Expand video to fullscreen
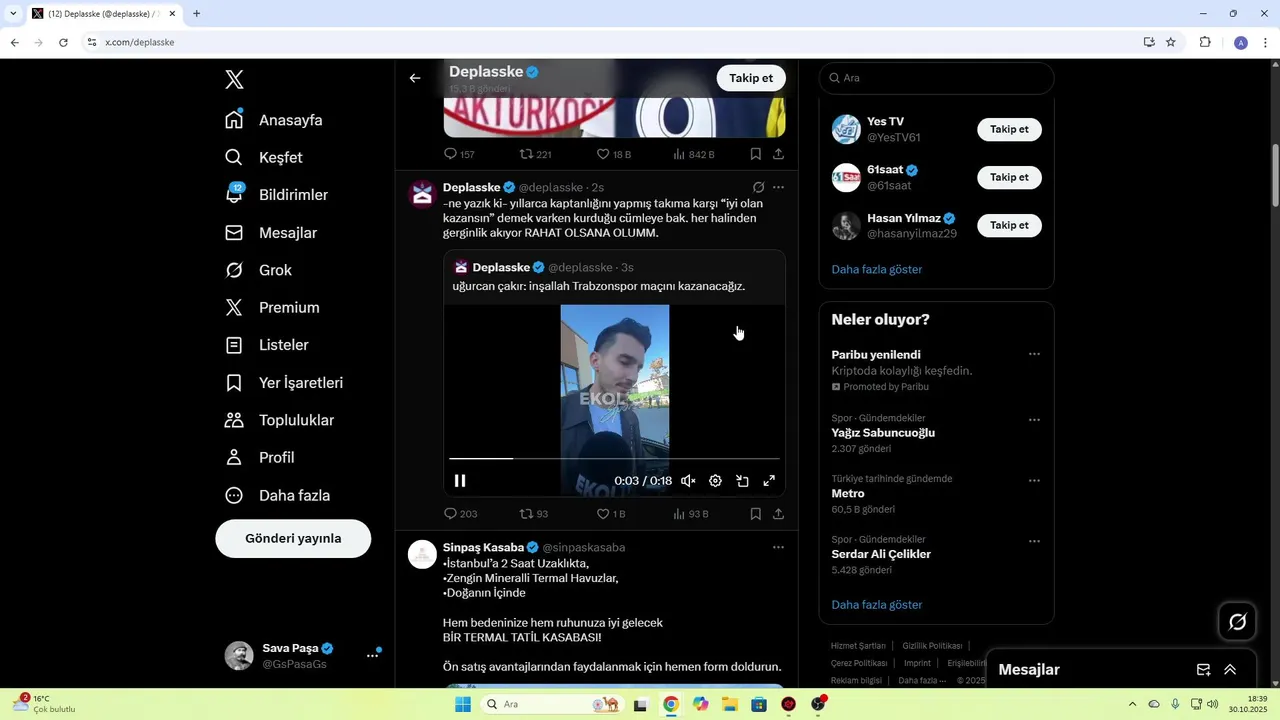The image size is (1280, 720). [x=769, y=481]
